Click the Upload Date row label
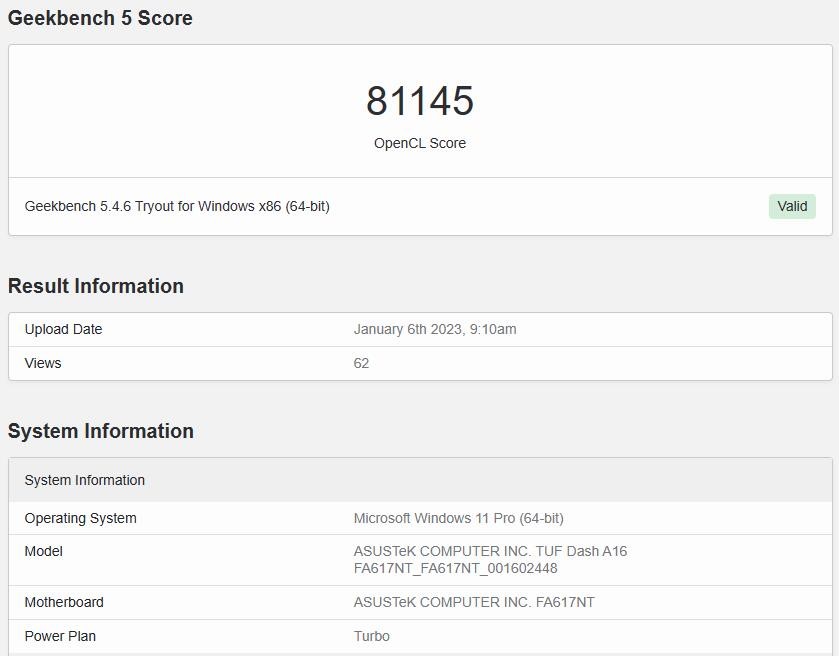 point(63,329)
